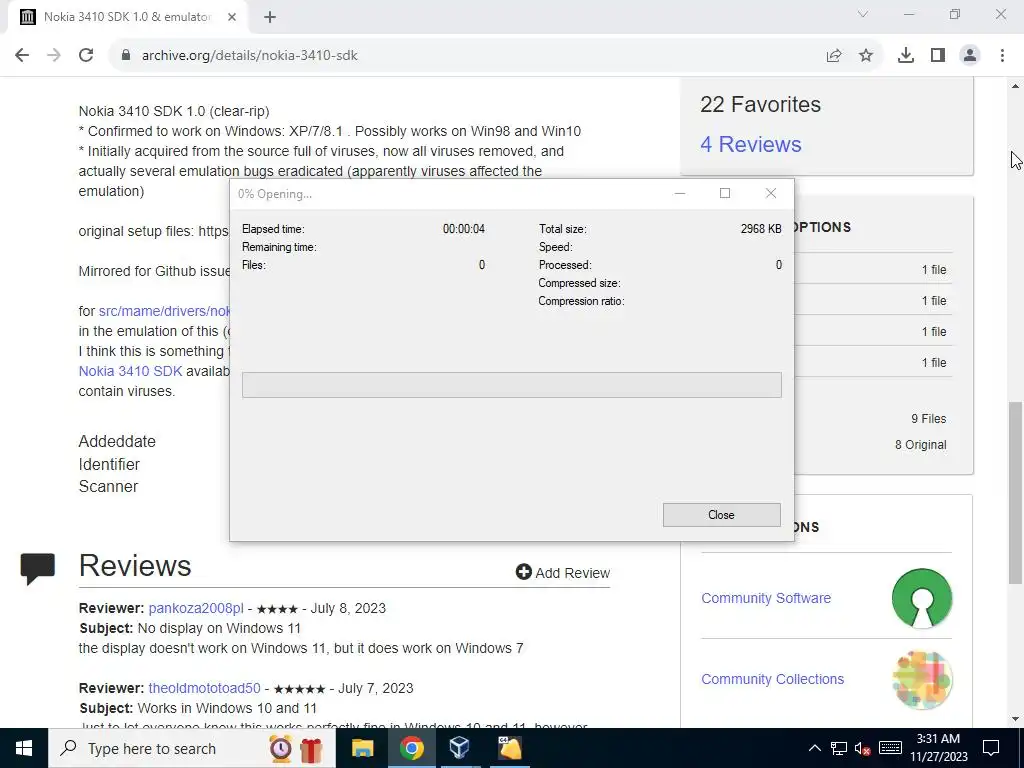Open the 4 Reviews link
The width and height of the screenshot is (1024, 768).
click(x=750, y=144)
